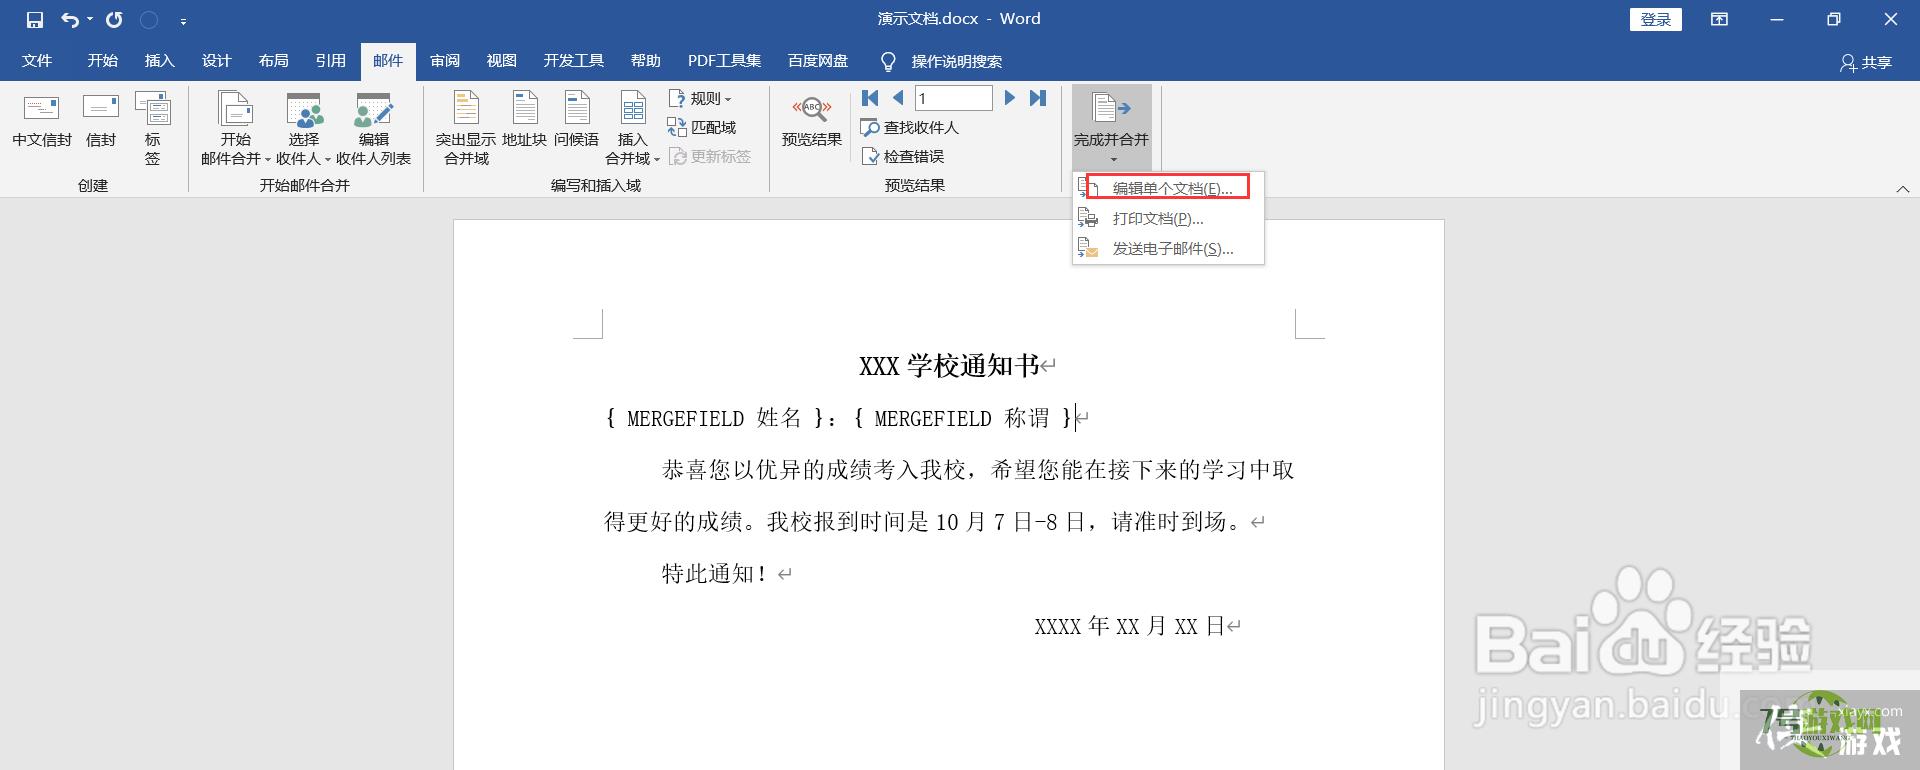This screenshot has height=770, width=1920.
Task: Switch to 审阅 ribbon tab
Action: (445, 61)
